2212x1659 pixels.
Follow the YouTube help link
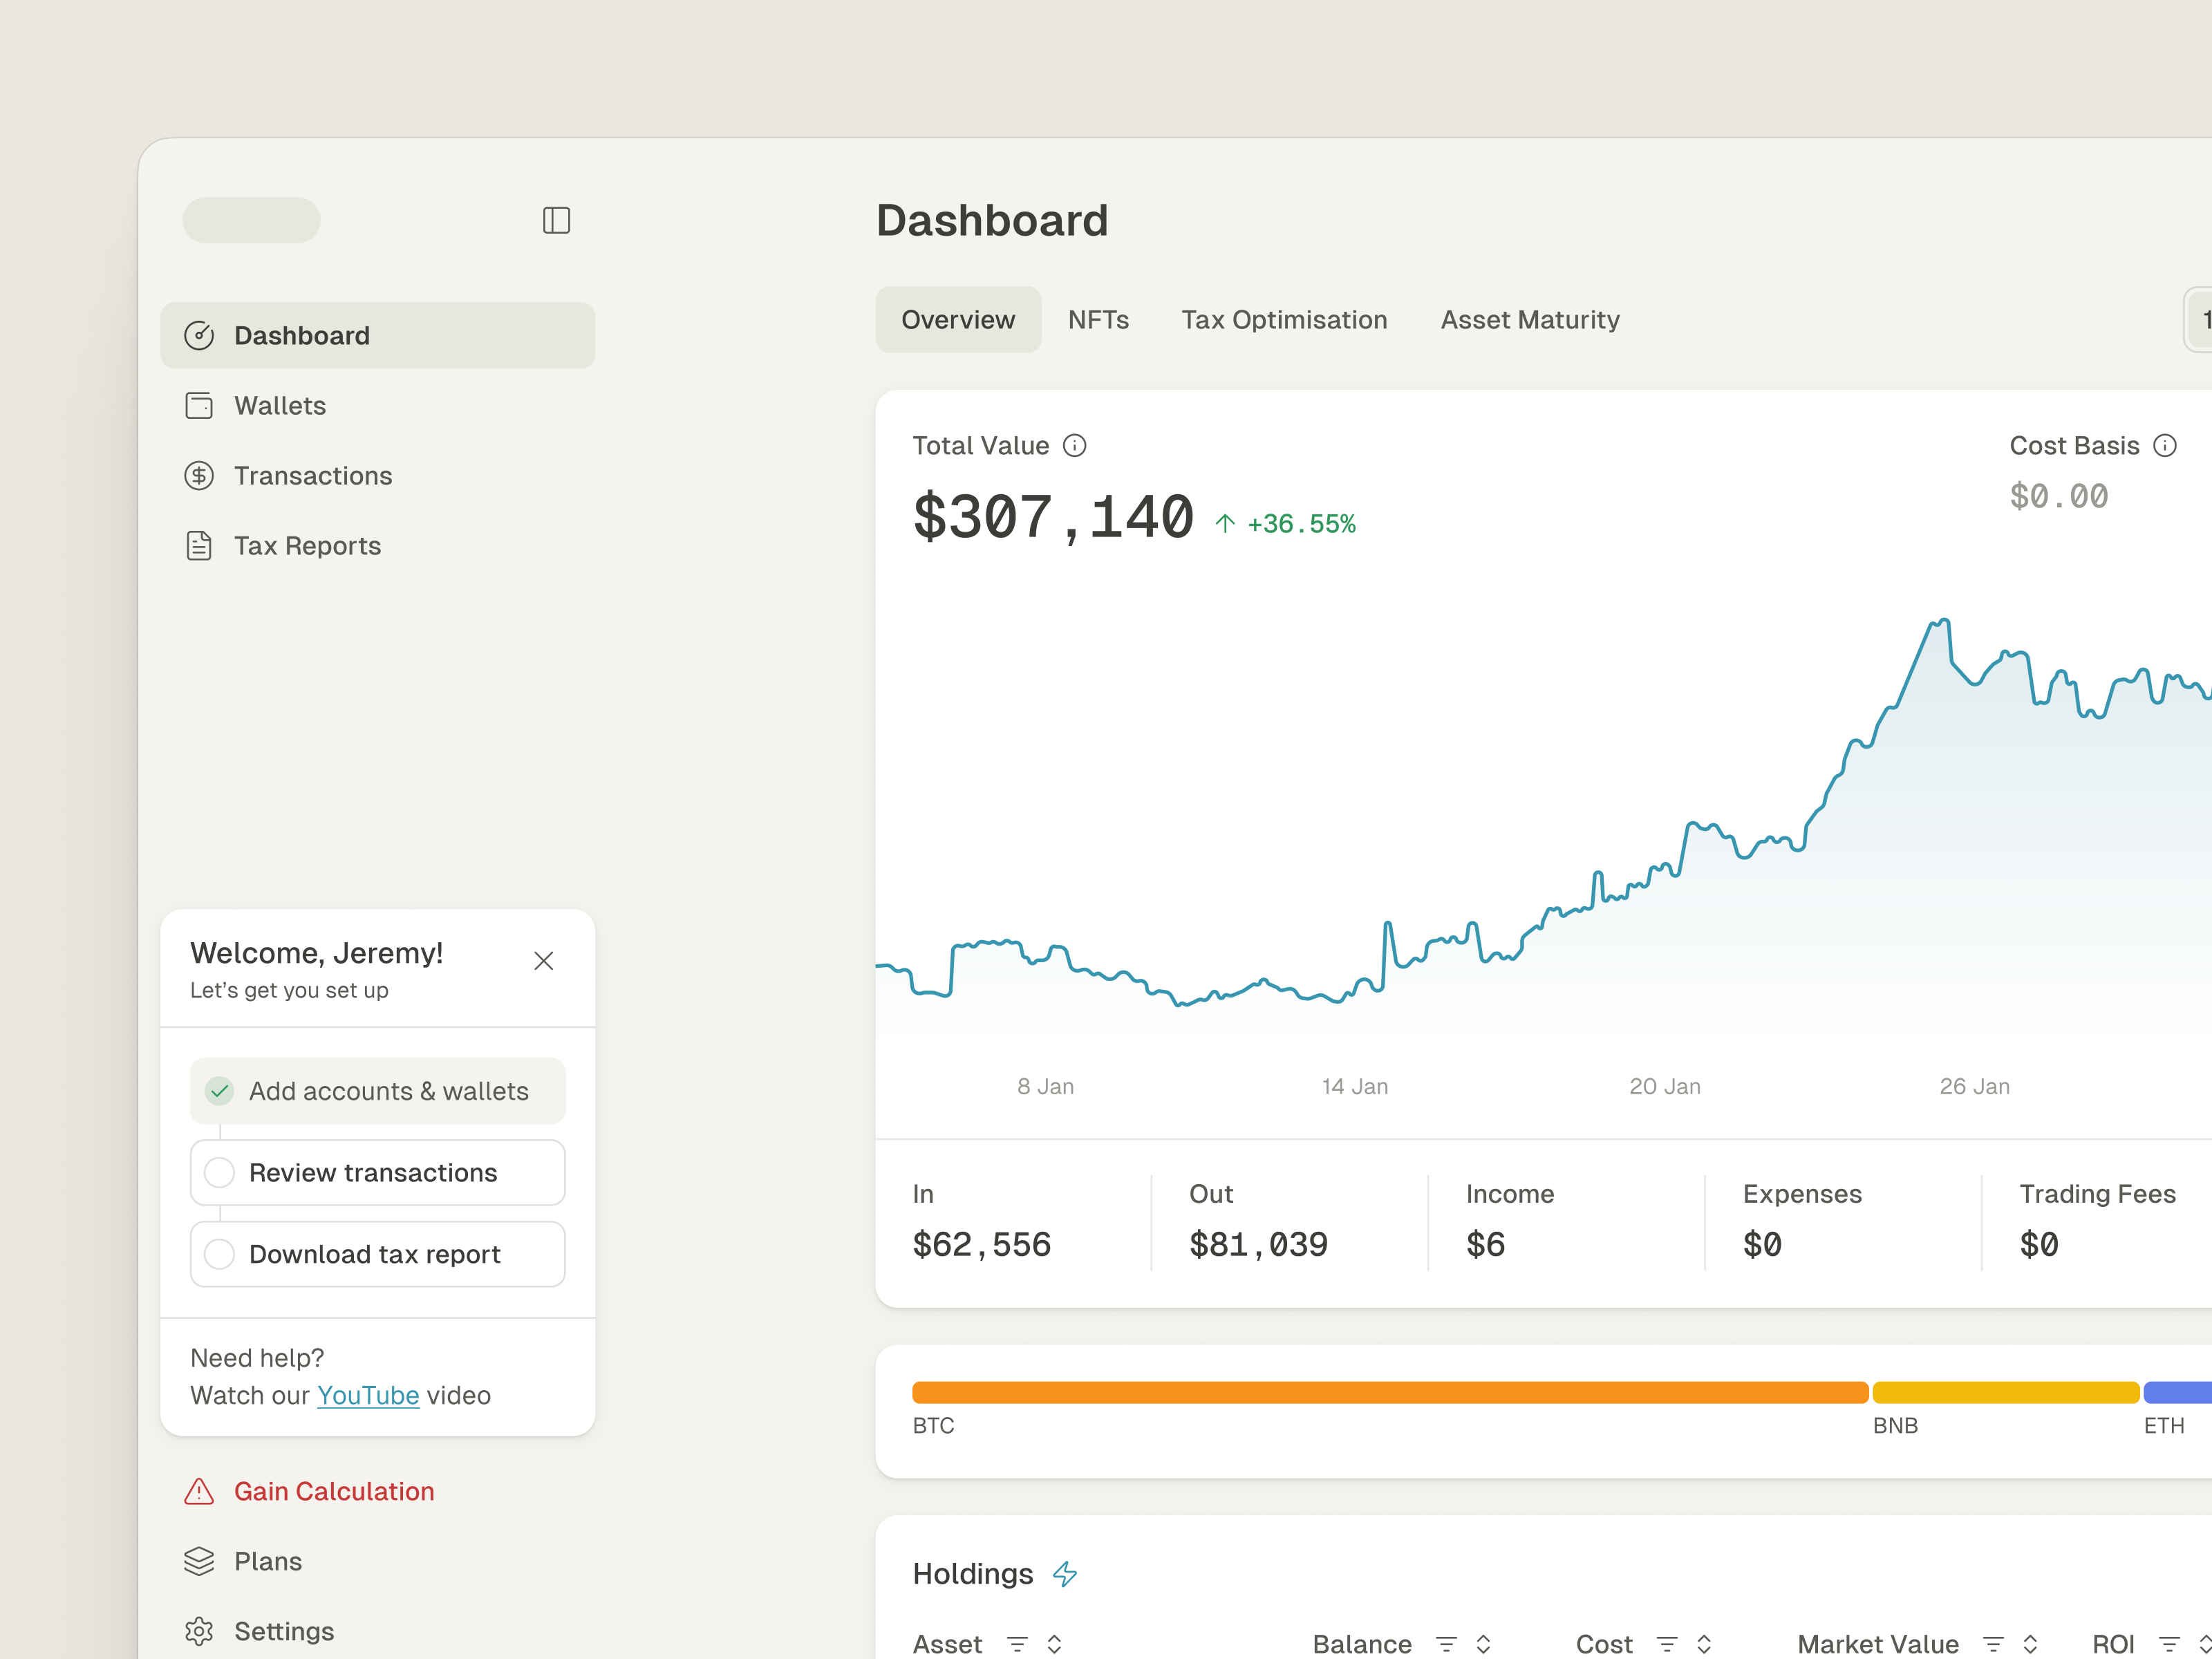point(368,1395)
